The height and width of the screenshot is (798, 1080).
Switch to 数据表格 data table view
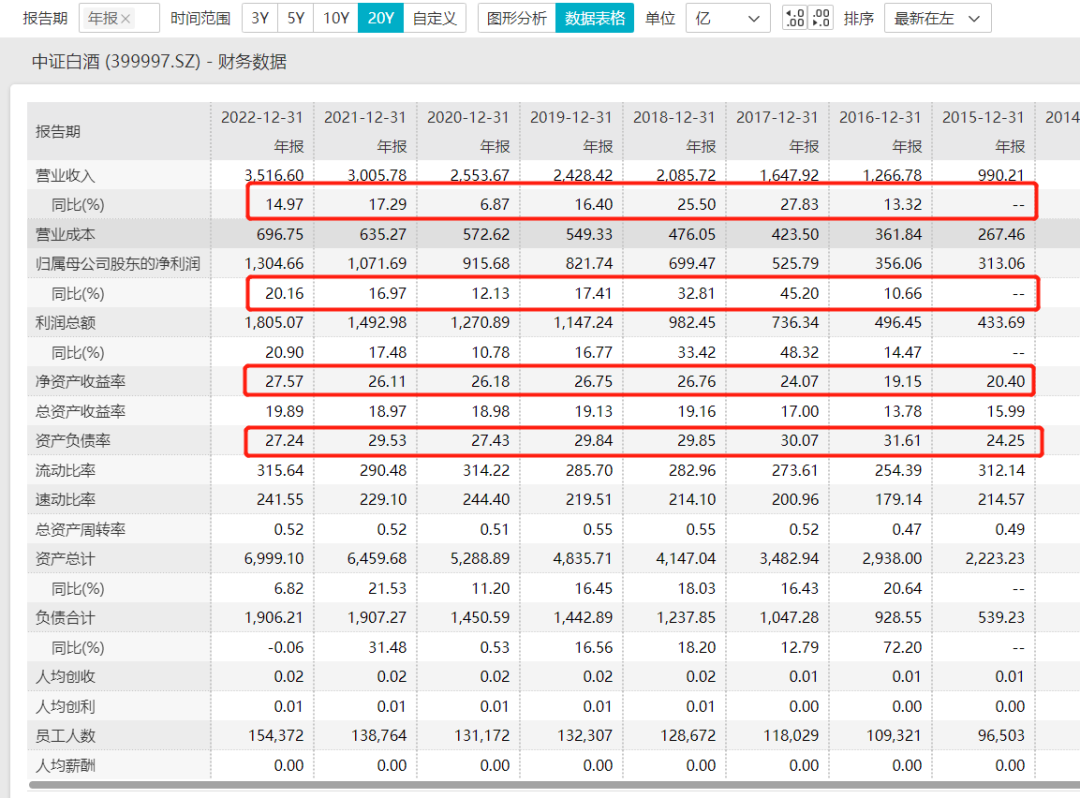click(x=594, y=18)
